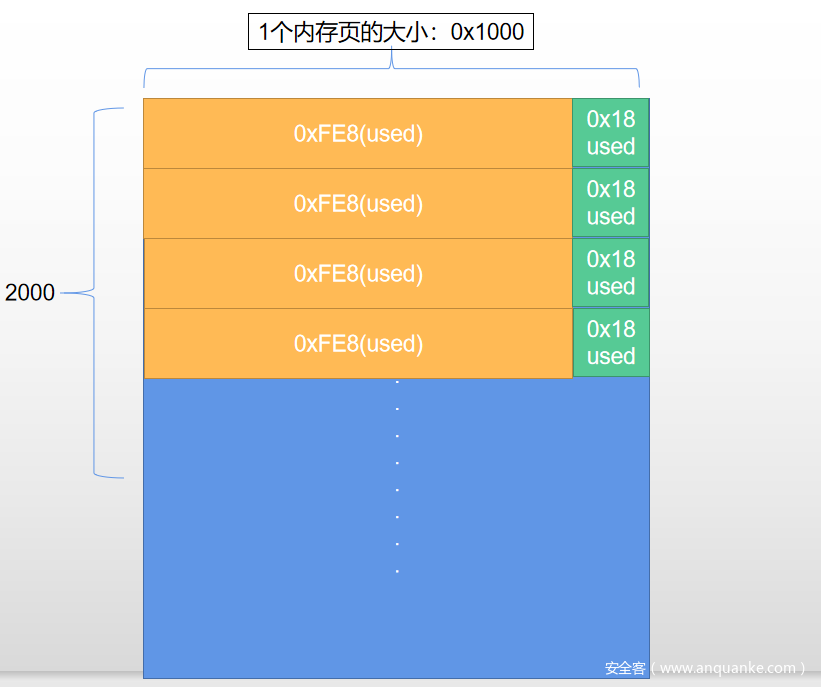
Task: Click the 0xFE8(used) text in the top row
Action: point(358,134)
